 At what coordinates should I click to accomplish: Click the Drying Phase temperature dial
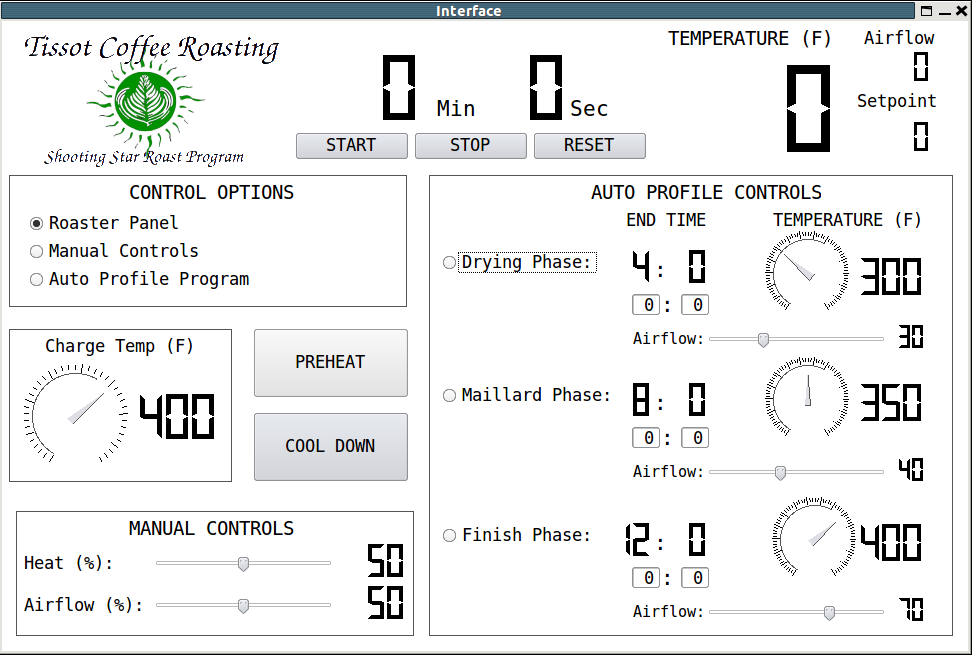click(x=807, y=274)
